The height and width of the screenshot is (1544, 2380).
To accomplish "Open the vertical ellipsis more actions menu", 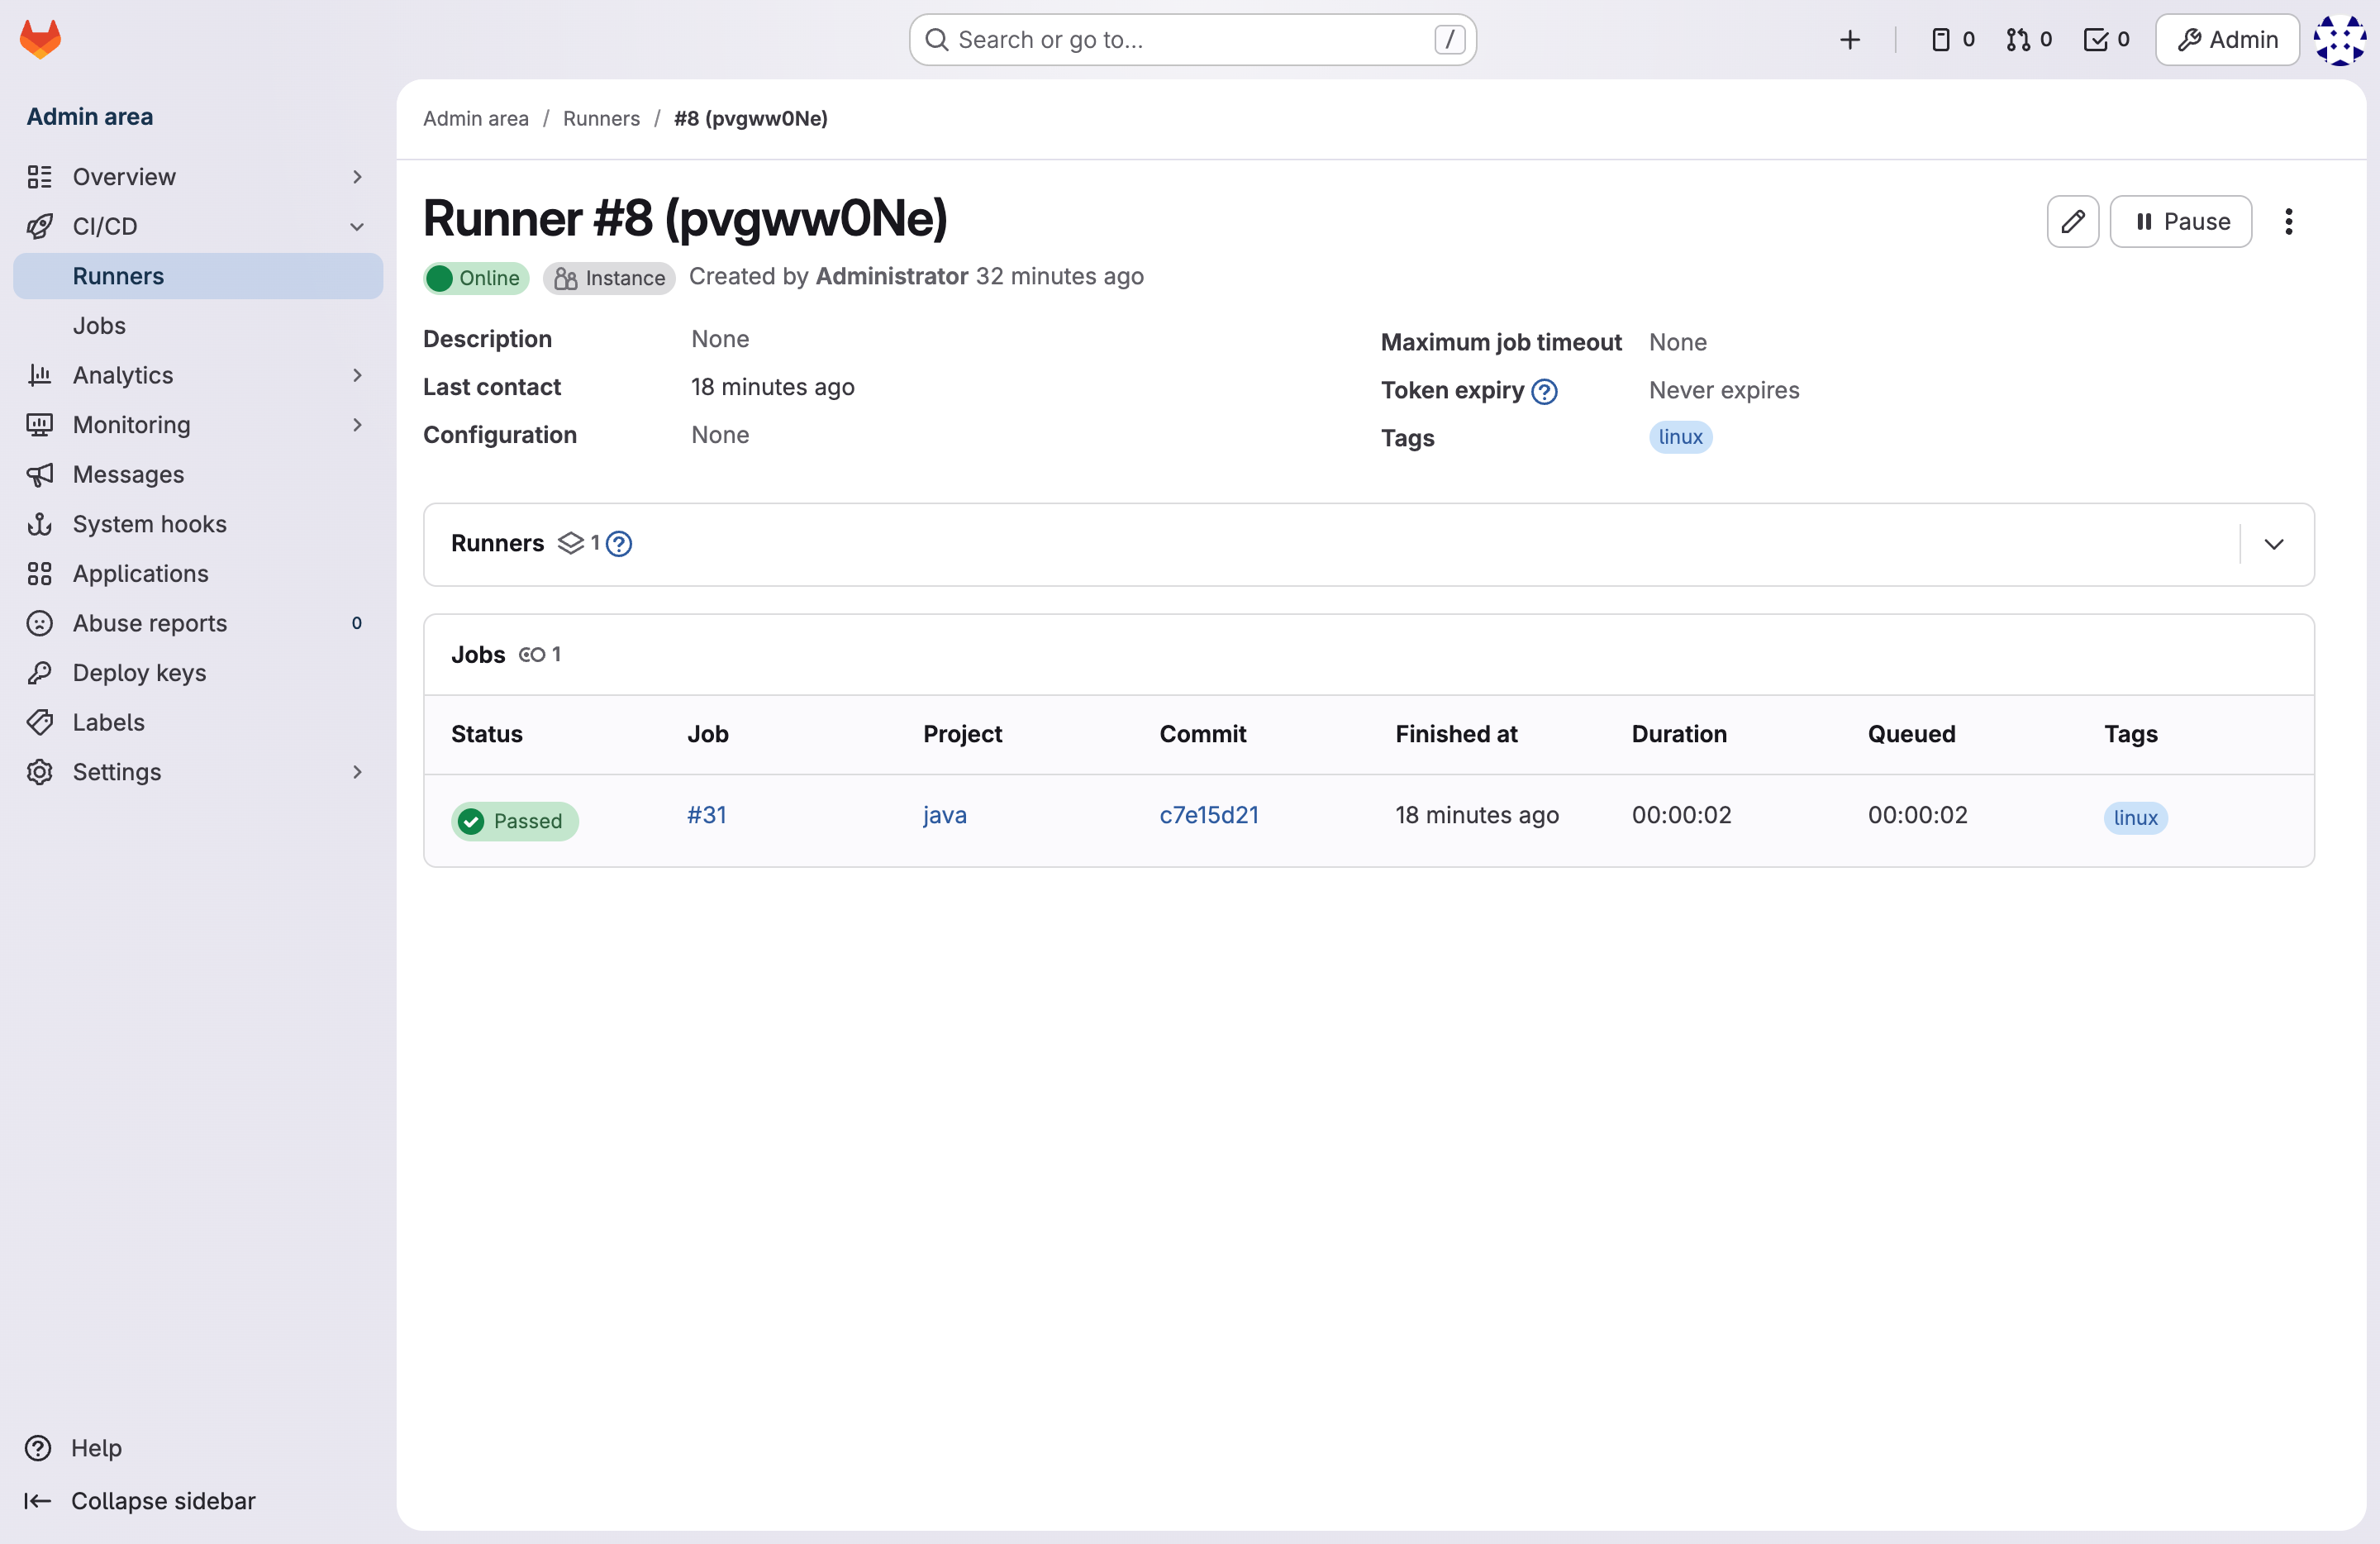I will coord(2288,221).
